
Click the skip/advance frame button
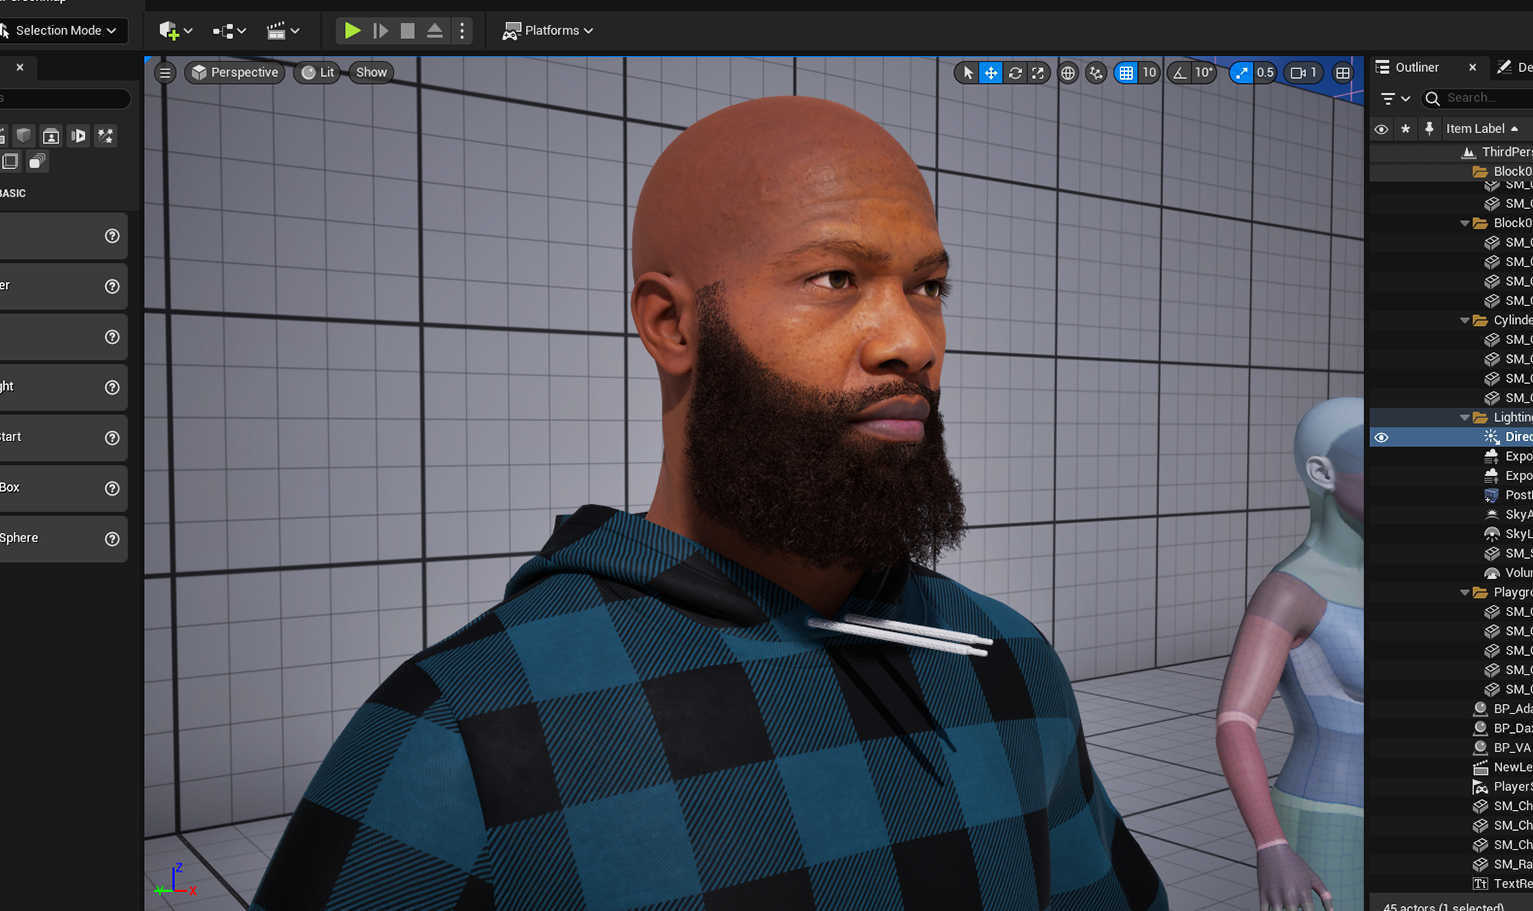click(380, 31)
